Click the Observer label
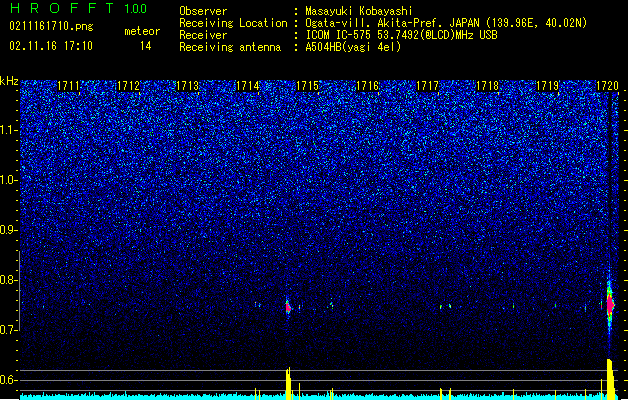 (203, 11)
